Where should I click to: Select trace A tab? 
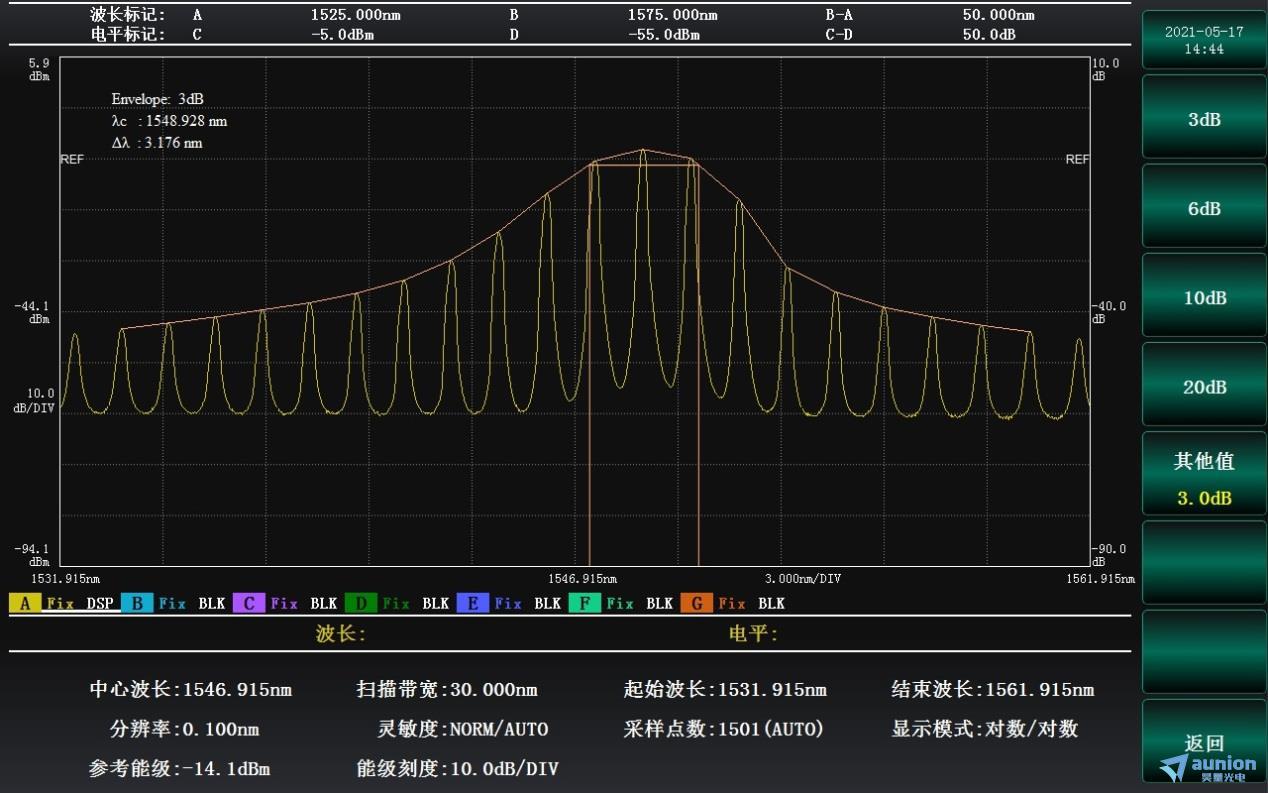(x=25, y=603)
